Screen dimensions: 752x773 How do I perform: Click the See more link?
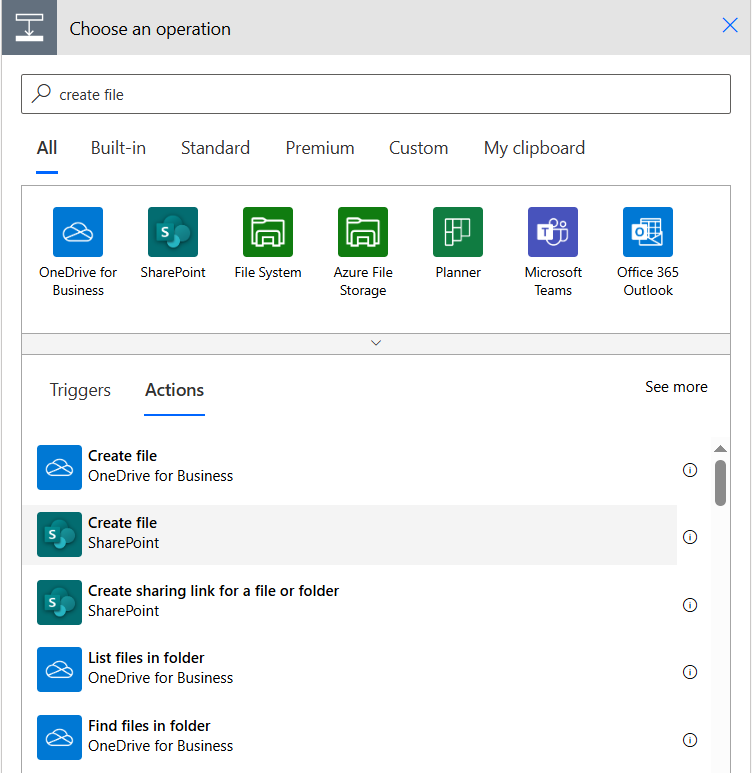pyautogui.click(x=677, y=387)
